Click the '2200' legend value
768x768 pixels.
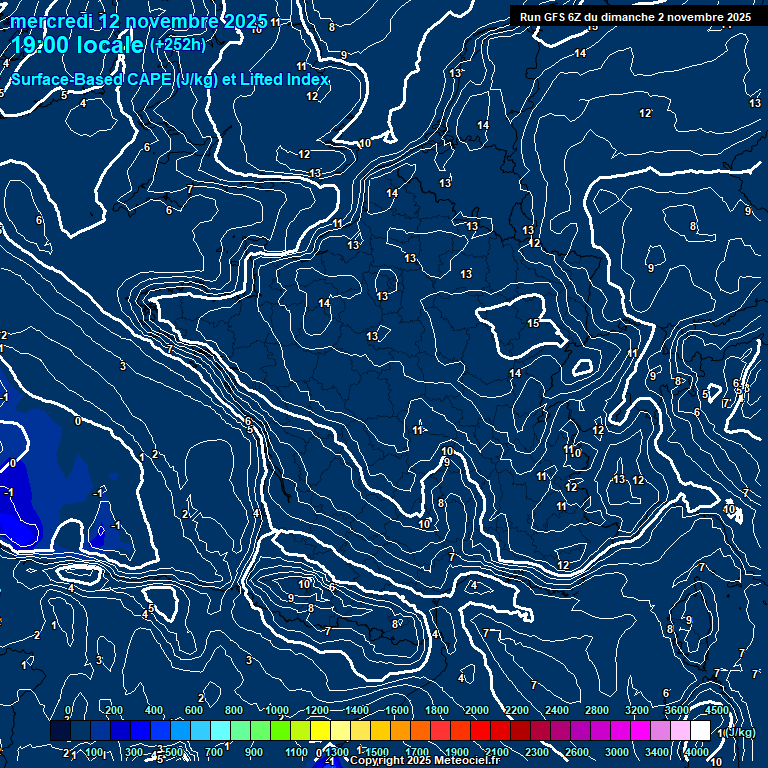(517, 710)
